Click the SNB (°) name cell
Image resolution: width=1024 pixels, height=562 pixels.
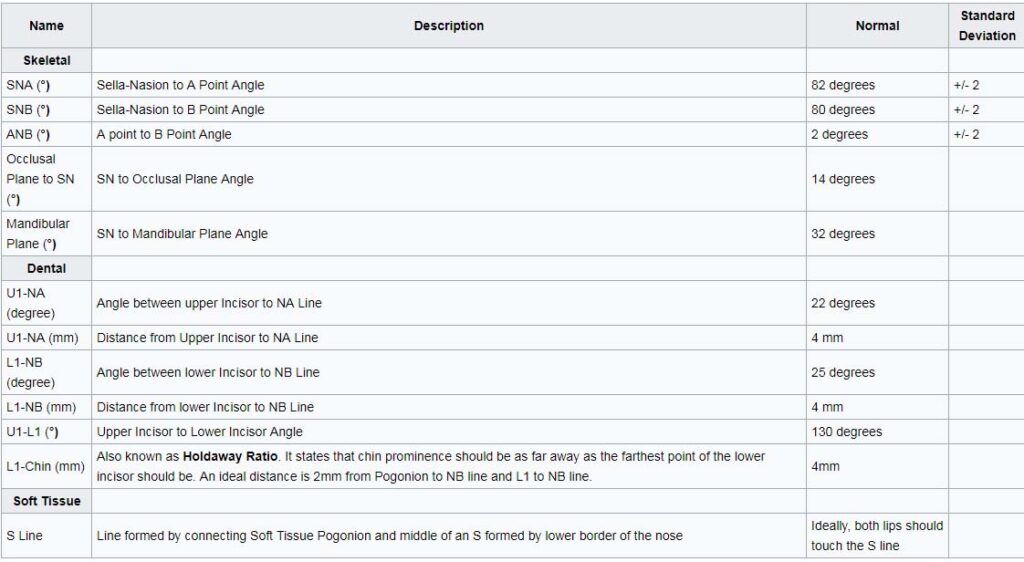point(28,110)
